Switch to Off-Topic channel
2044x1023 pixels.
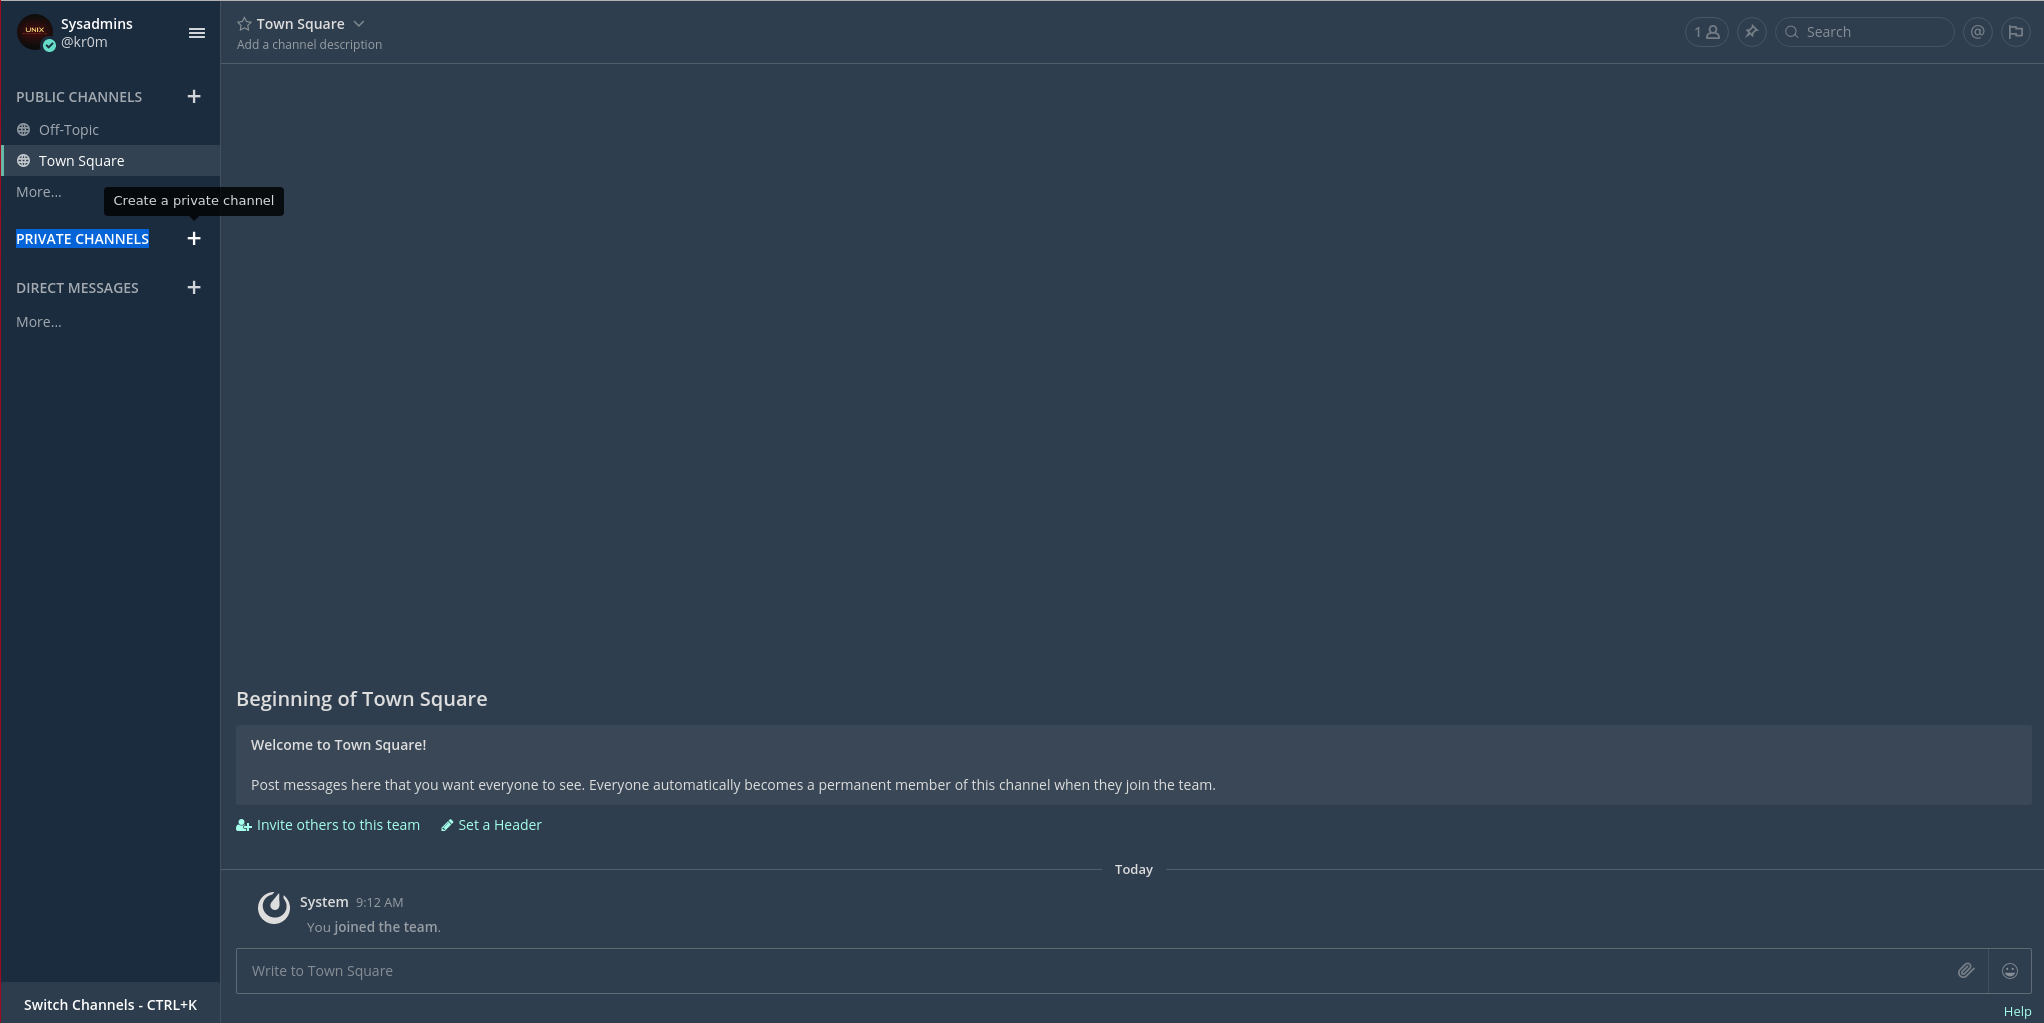[x=69, y=130]
